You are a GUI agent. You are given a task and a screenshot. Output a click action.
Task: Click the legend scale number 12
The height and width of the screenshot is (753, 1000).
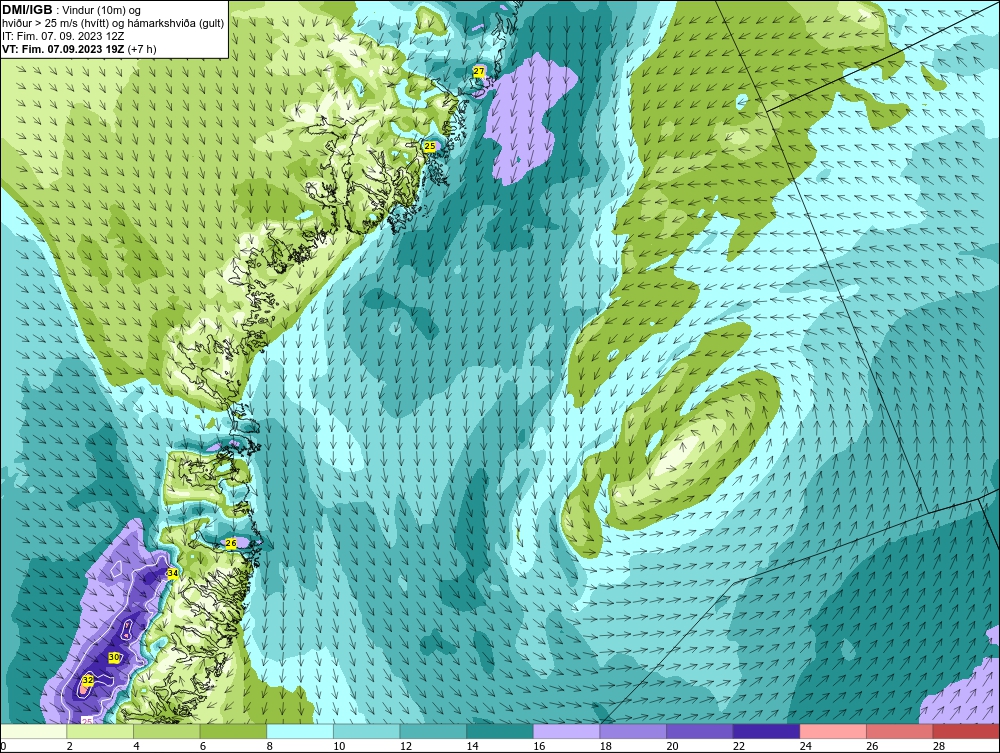coord(406,746)
